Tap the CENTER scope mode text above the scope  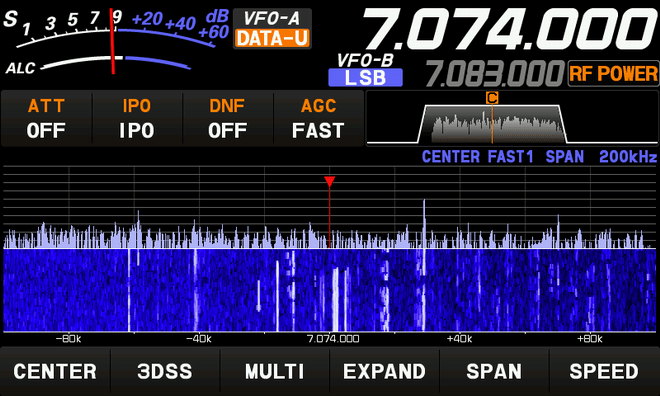[451, 157]
